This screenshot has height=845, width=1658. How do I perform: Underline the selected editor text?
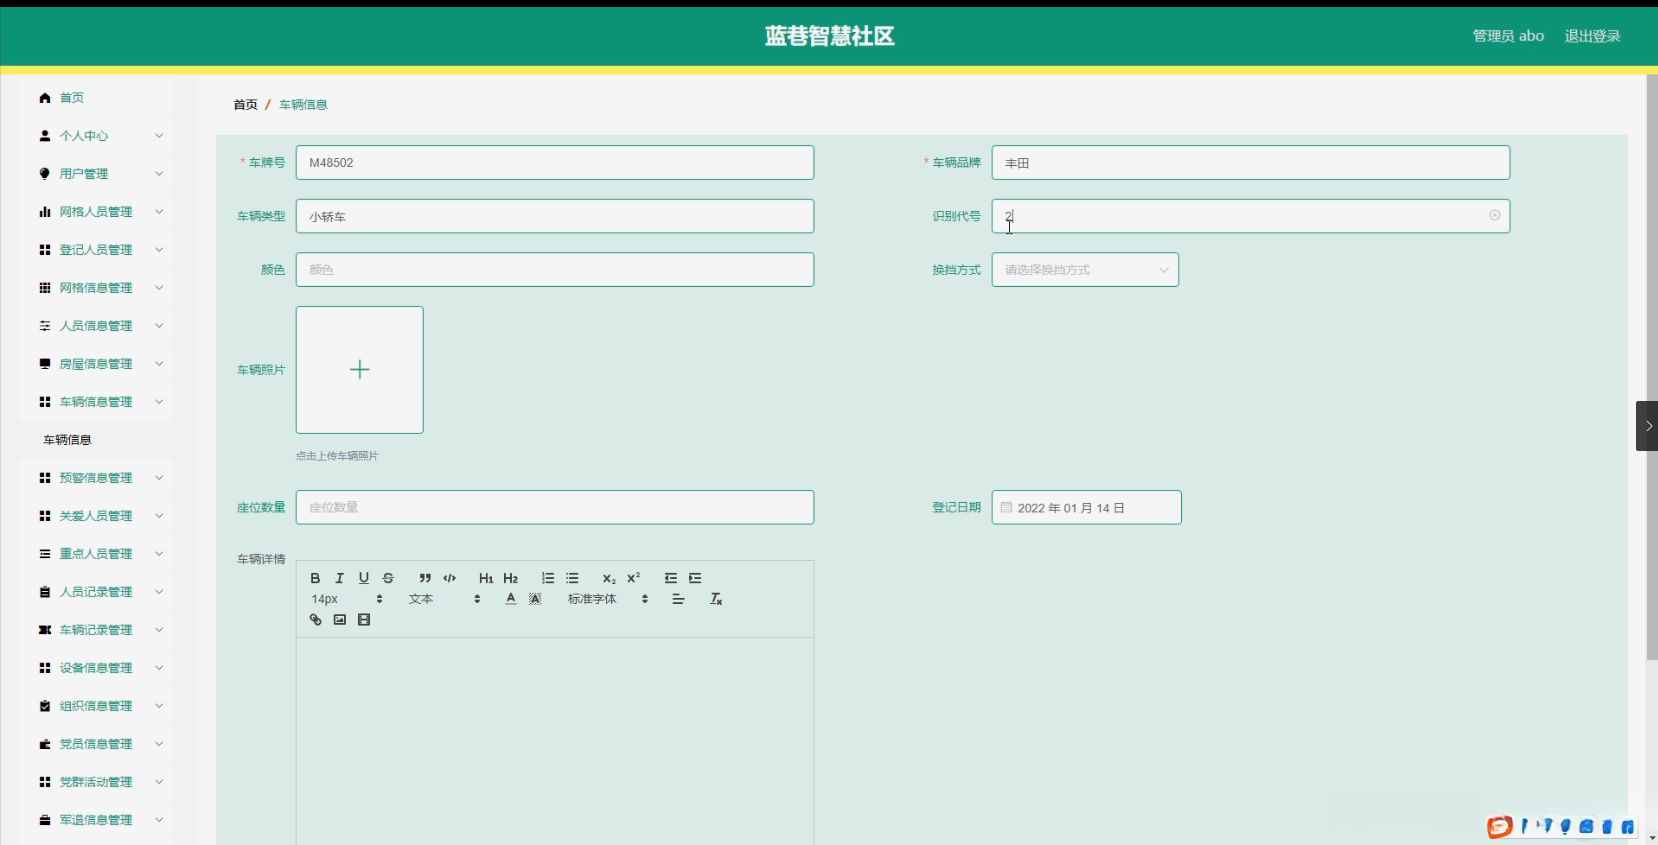(364, 578)
